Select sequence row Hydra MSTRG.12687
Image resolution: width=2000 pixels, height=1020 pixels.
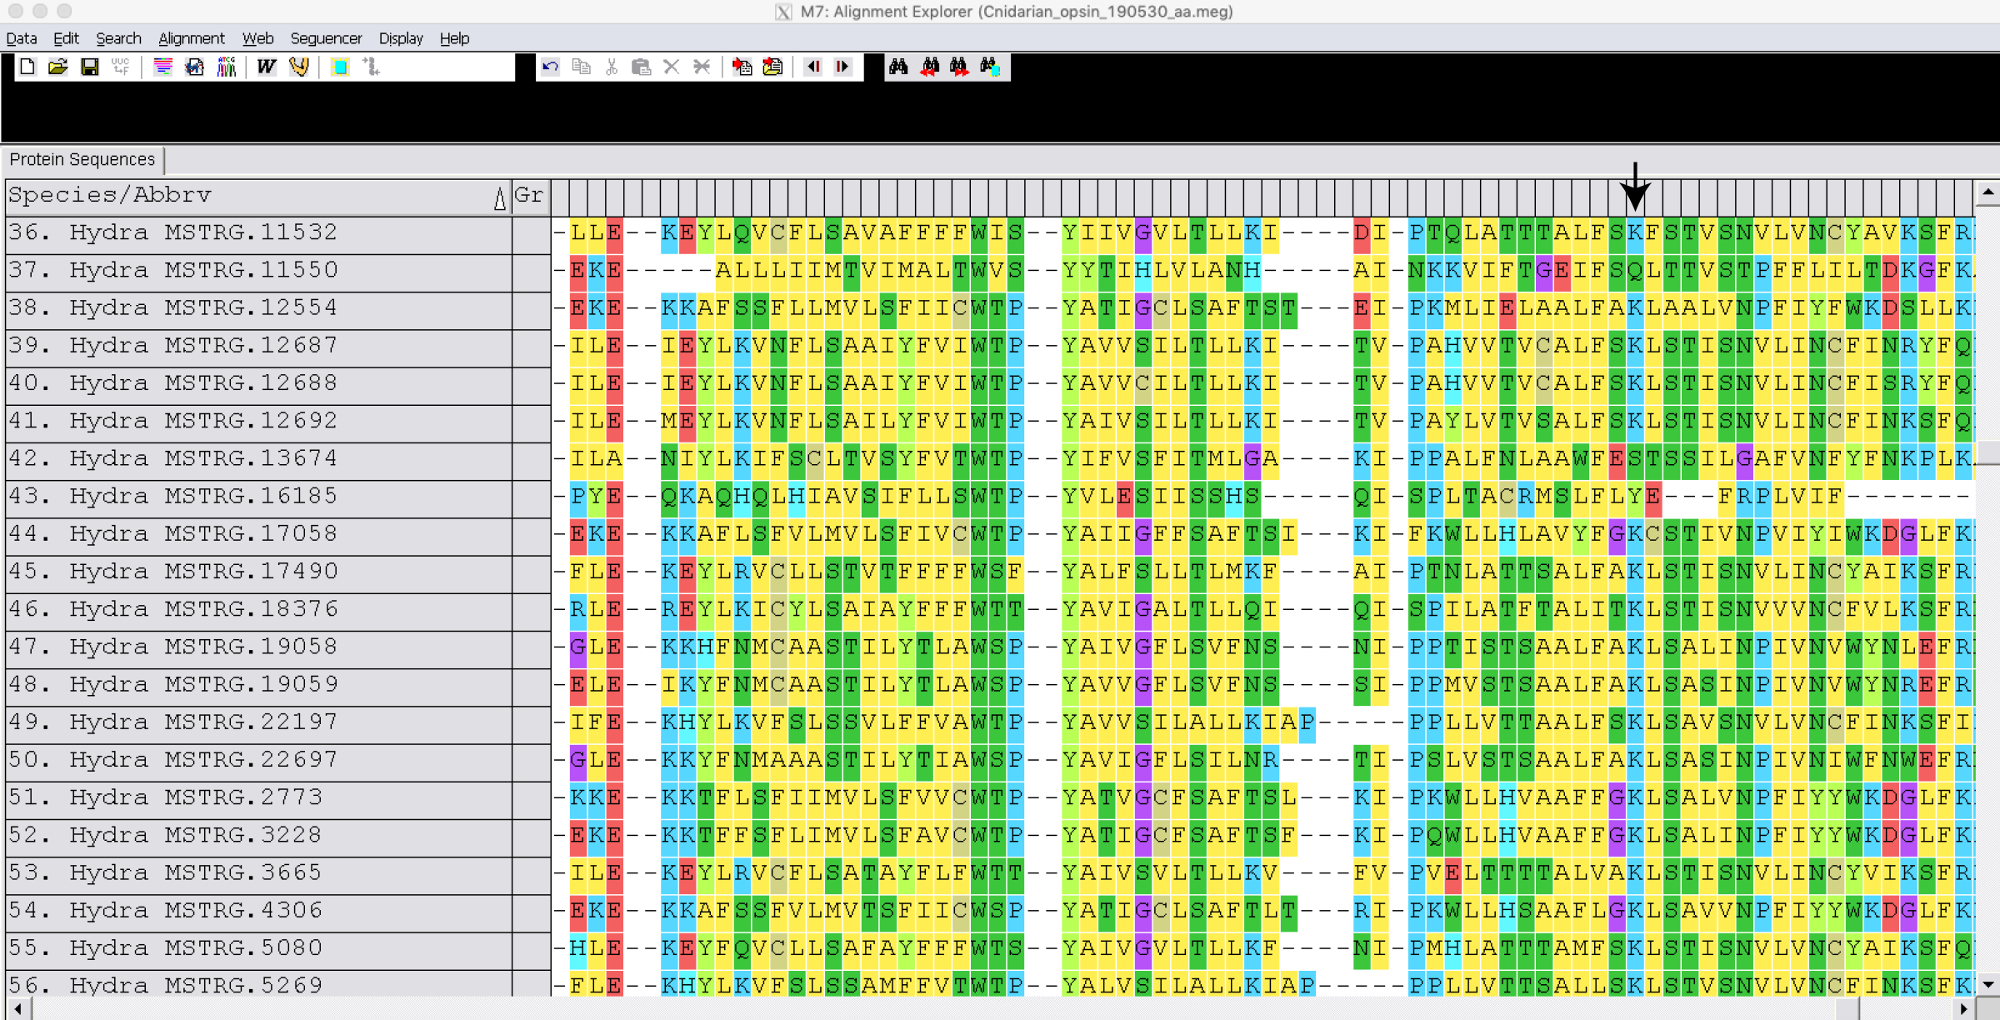point(258,347)
